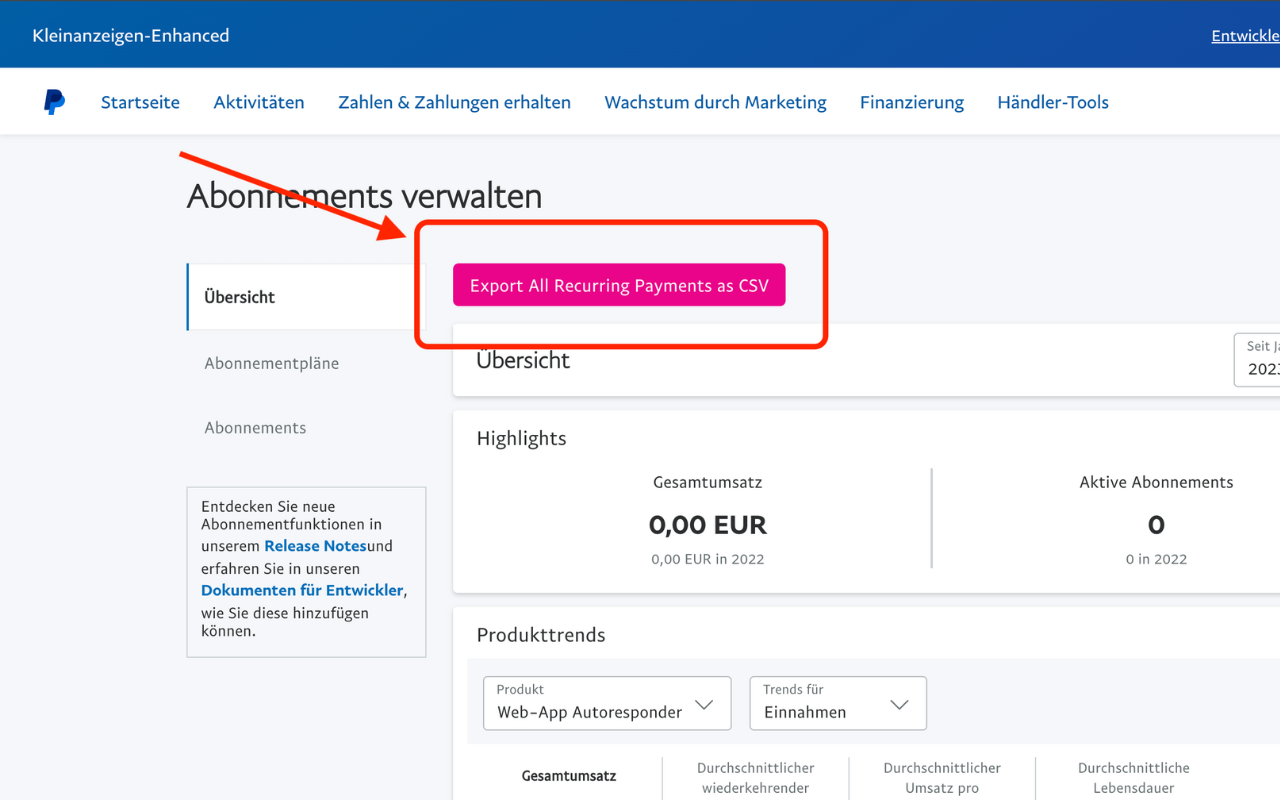Open the Aktivitäten menu

click(258, 101)
